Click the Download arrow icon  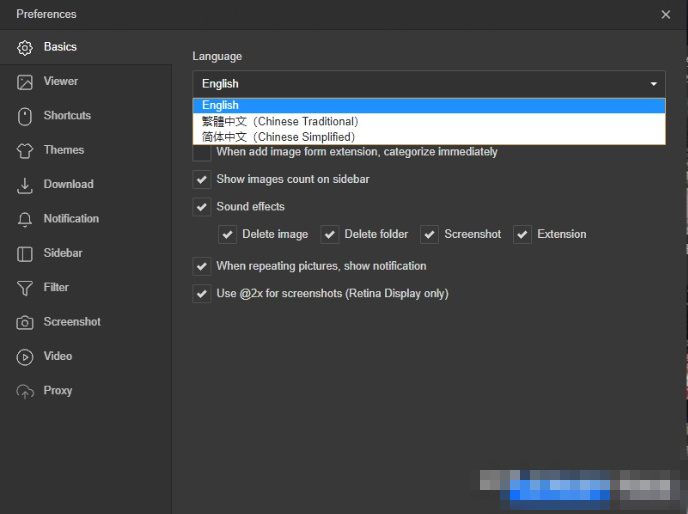[x=25, y=185]
